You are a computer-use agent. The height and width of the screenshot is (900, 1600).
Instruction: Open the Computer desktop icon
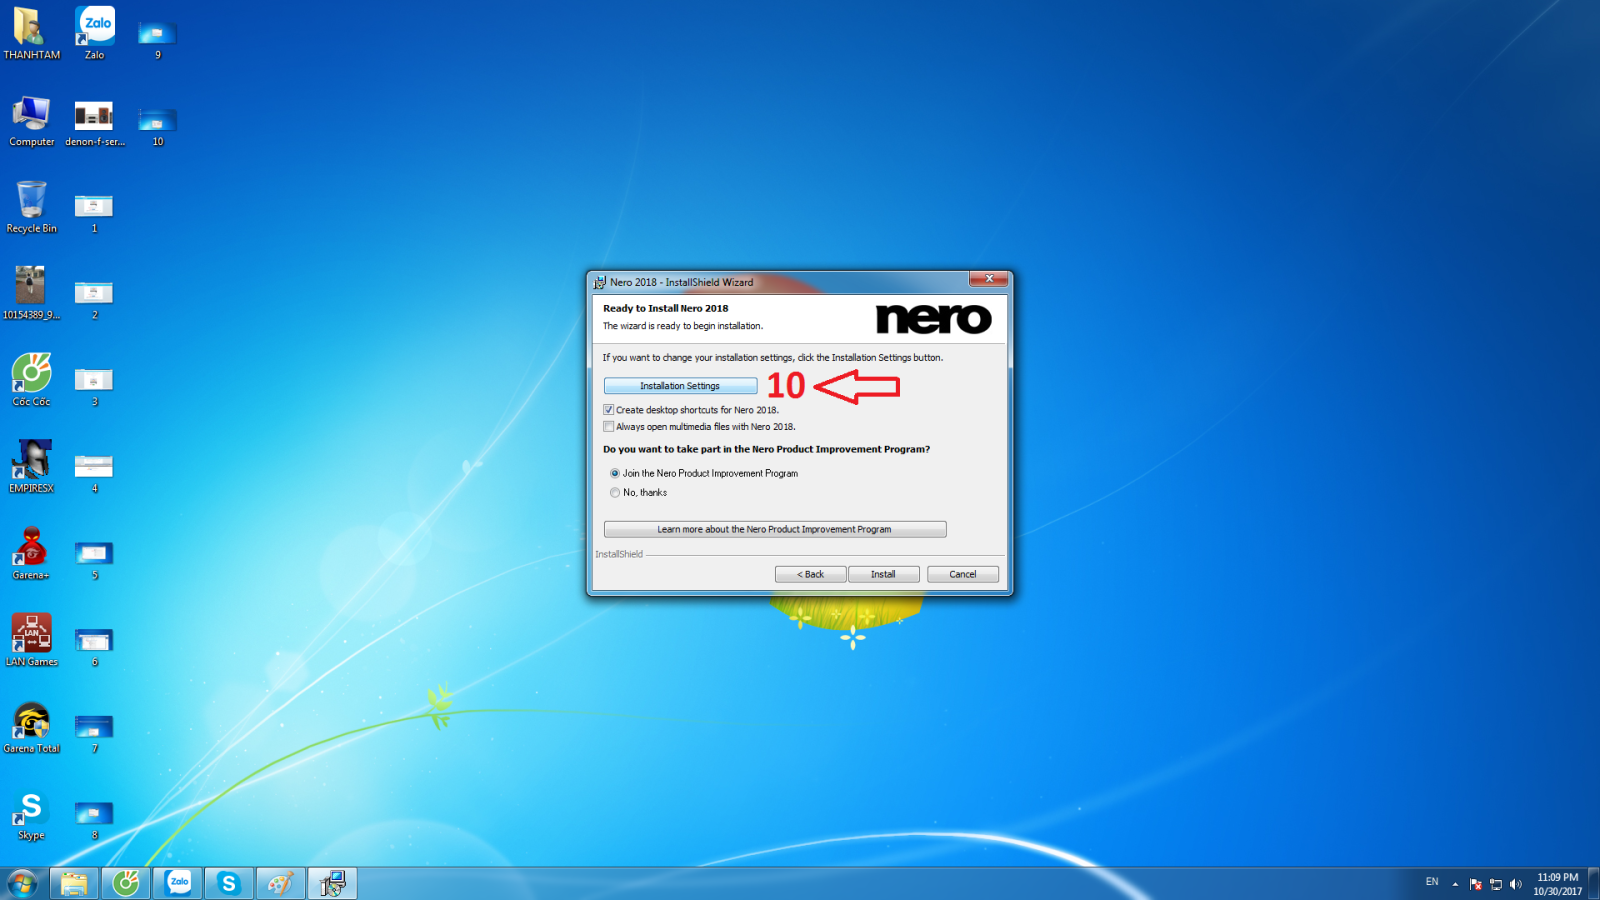(x=32, y=117)
